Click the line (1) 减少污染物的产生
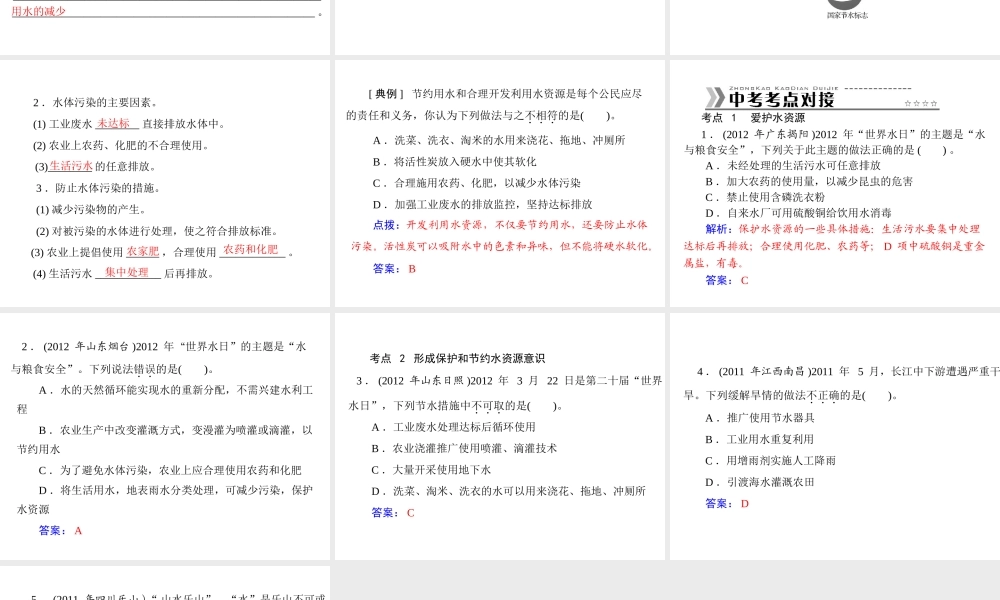 [91, 210]
